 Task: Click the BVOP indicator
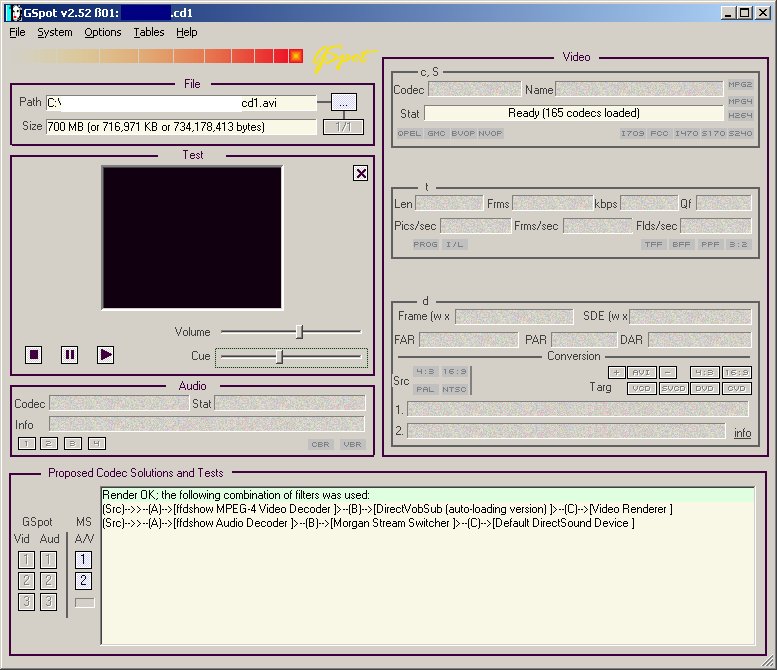click(463, 133)
